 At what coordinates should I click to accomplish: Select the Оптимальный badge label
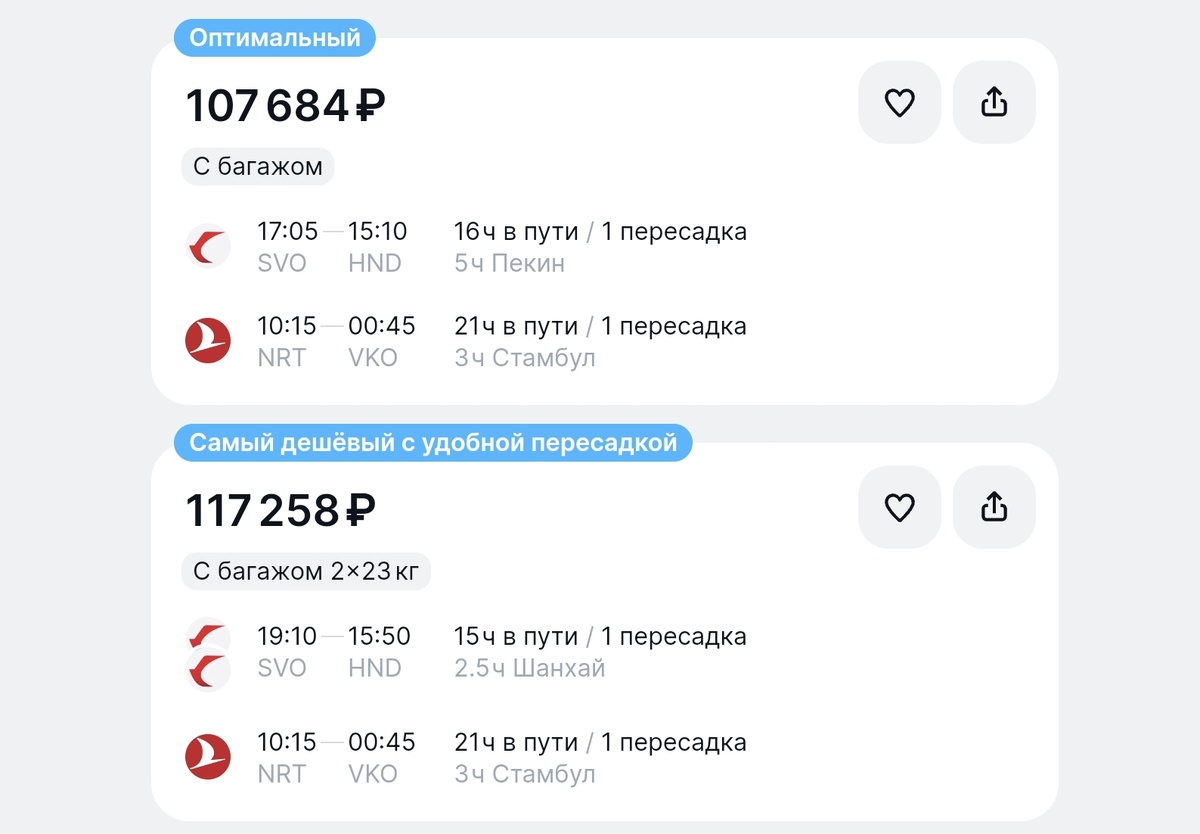[274, 38]
